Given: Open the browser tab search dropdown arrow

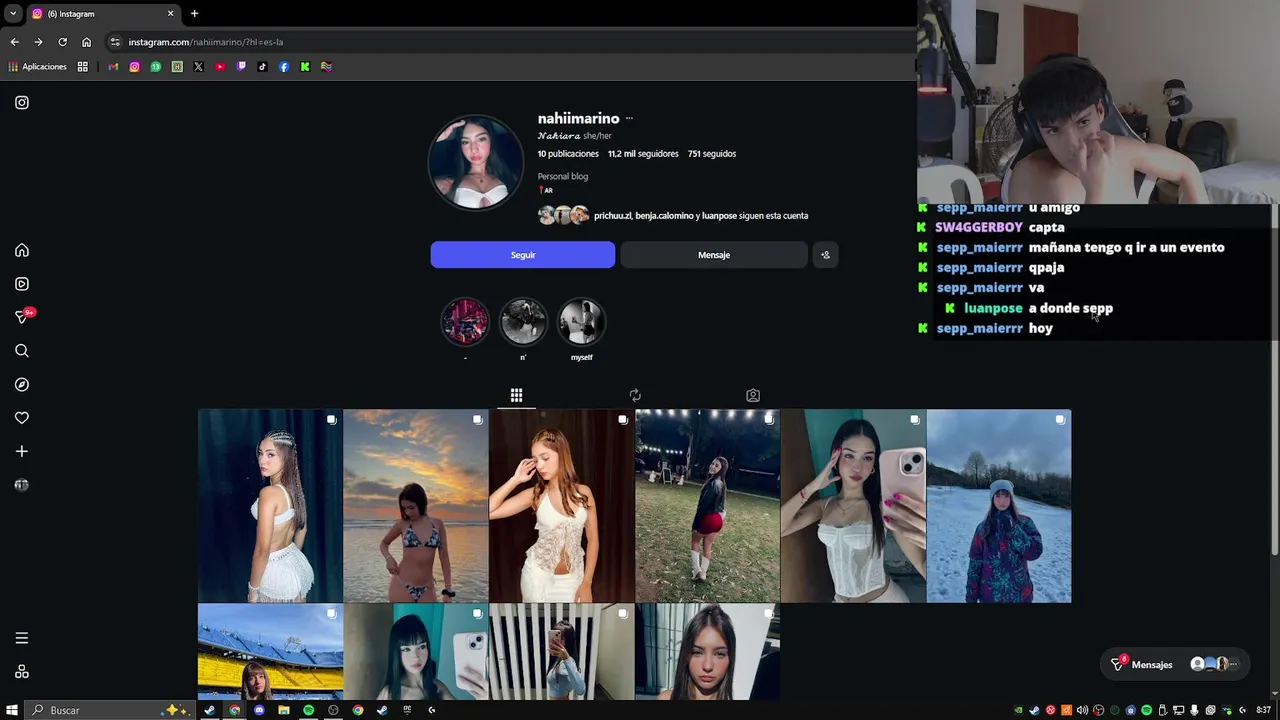Looking at the screenshot, I should [13, 14].
